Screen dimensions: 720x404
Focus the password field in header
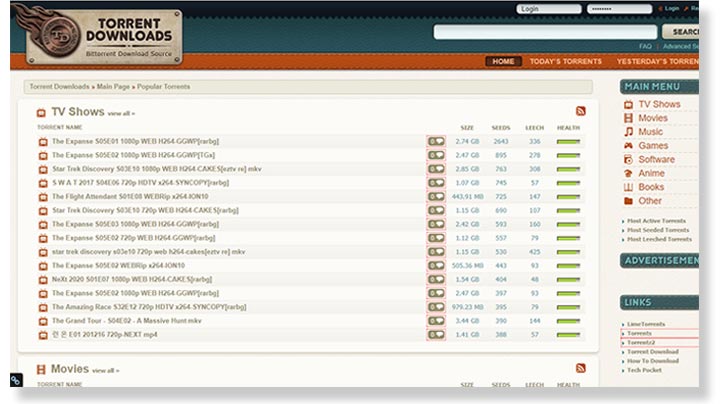point(619,9)
